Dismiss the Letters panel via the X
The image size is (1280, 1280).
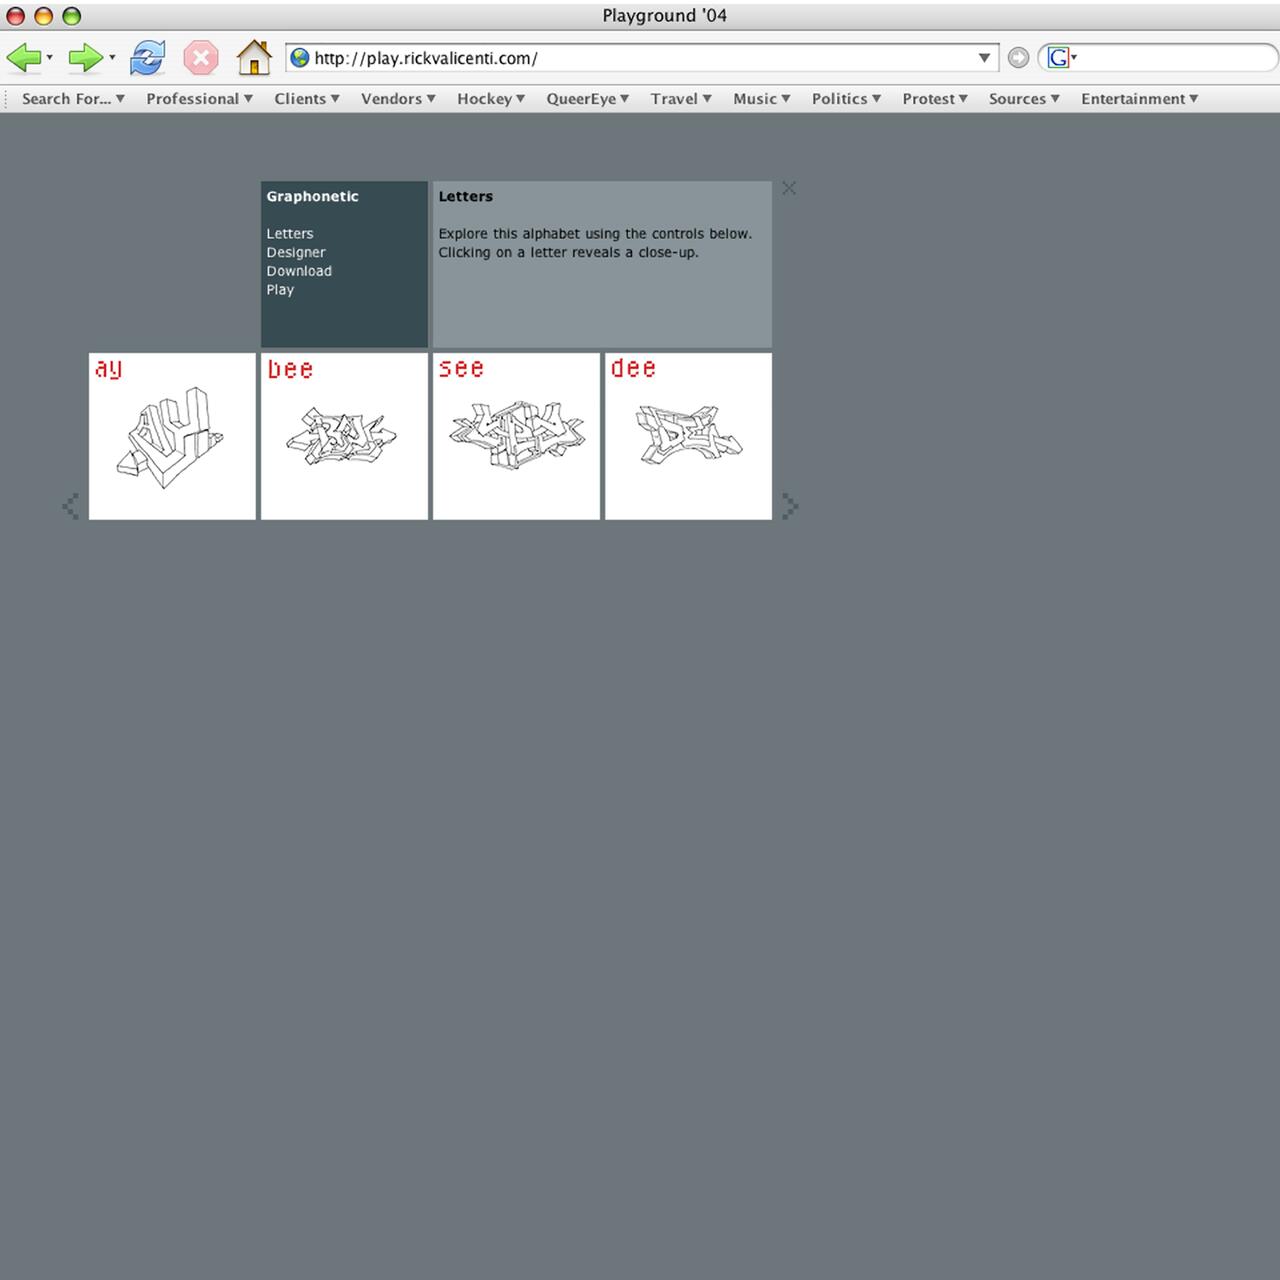788,188
